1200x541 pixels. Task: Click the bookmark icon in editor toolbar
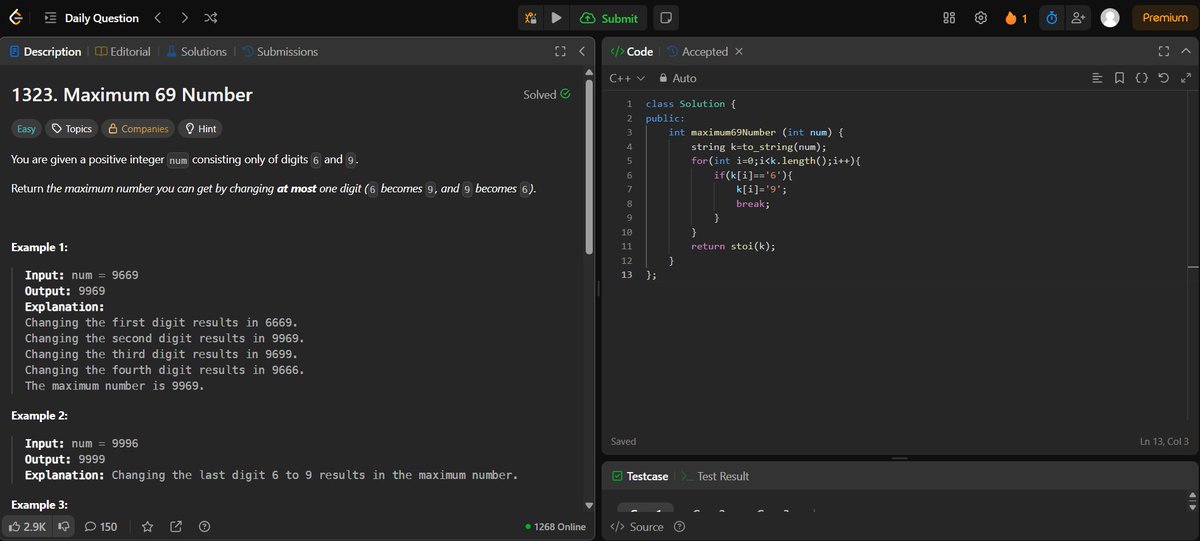(1119, 78)
